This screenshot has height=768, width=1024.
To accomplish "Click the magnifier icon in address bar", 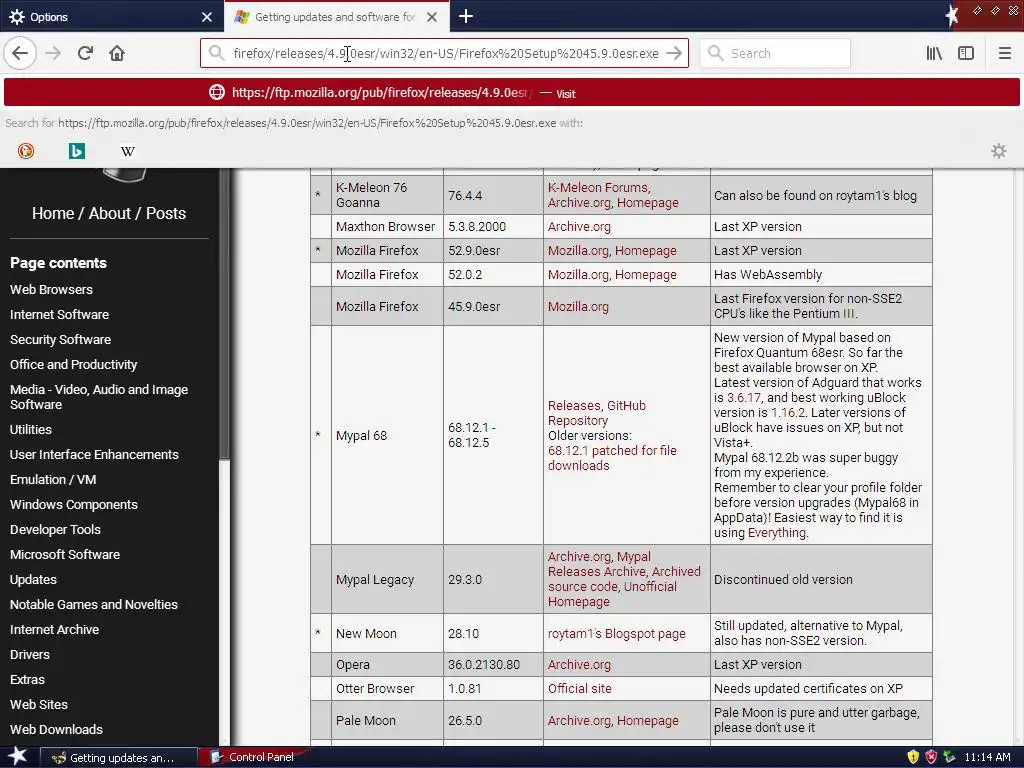I will (216, 53).
